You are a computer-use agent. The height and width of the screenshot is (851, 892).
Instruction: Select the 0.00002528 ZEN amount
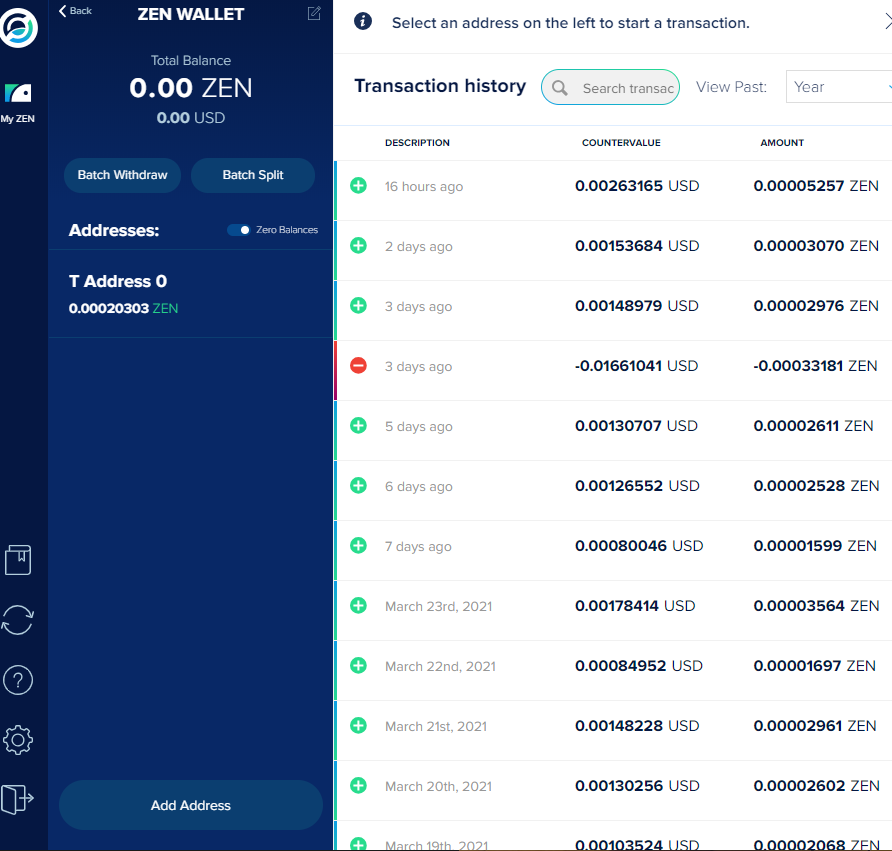coord(816,486)
